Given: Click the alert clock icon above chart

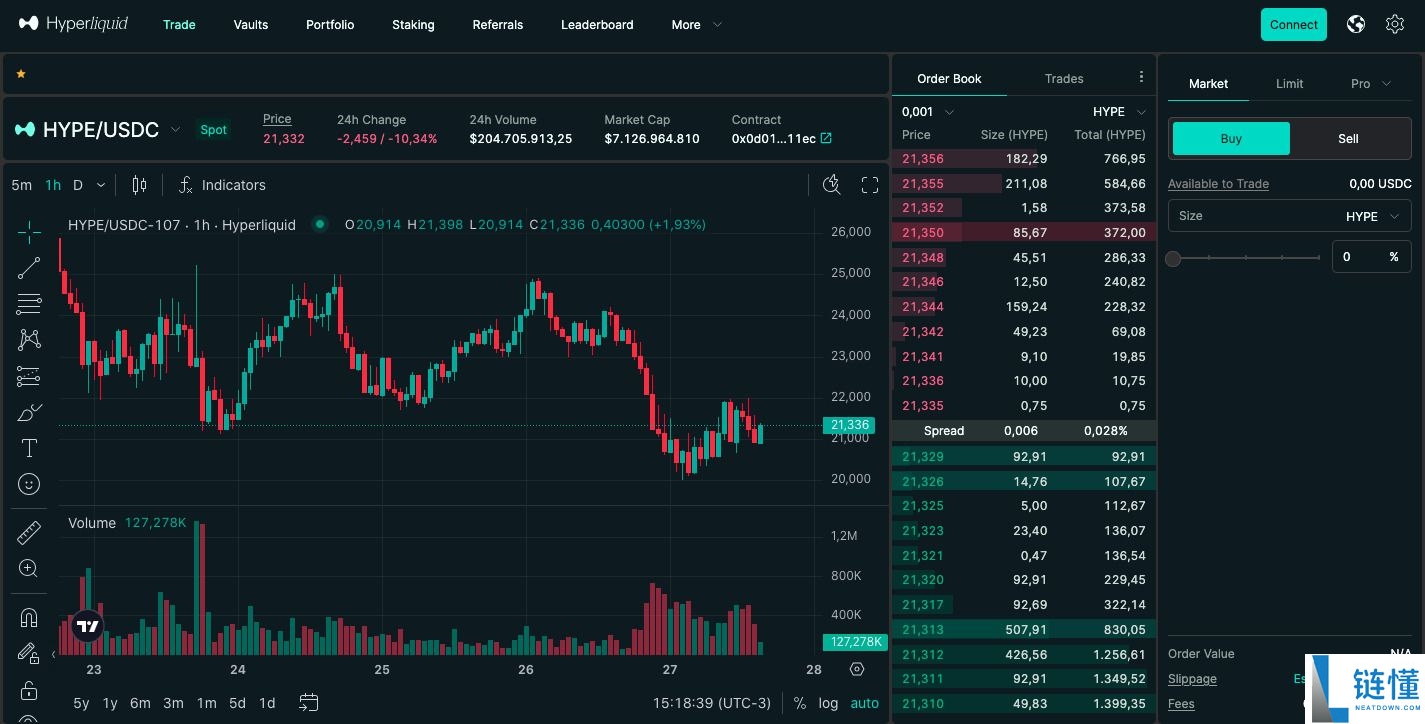Looking at the screenshot, I should (831, 185).
